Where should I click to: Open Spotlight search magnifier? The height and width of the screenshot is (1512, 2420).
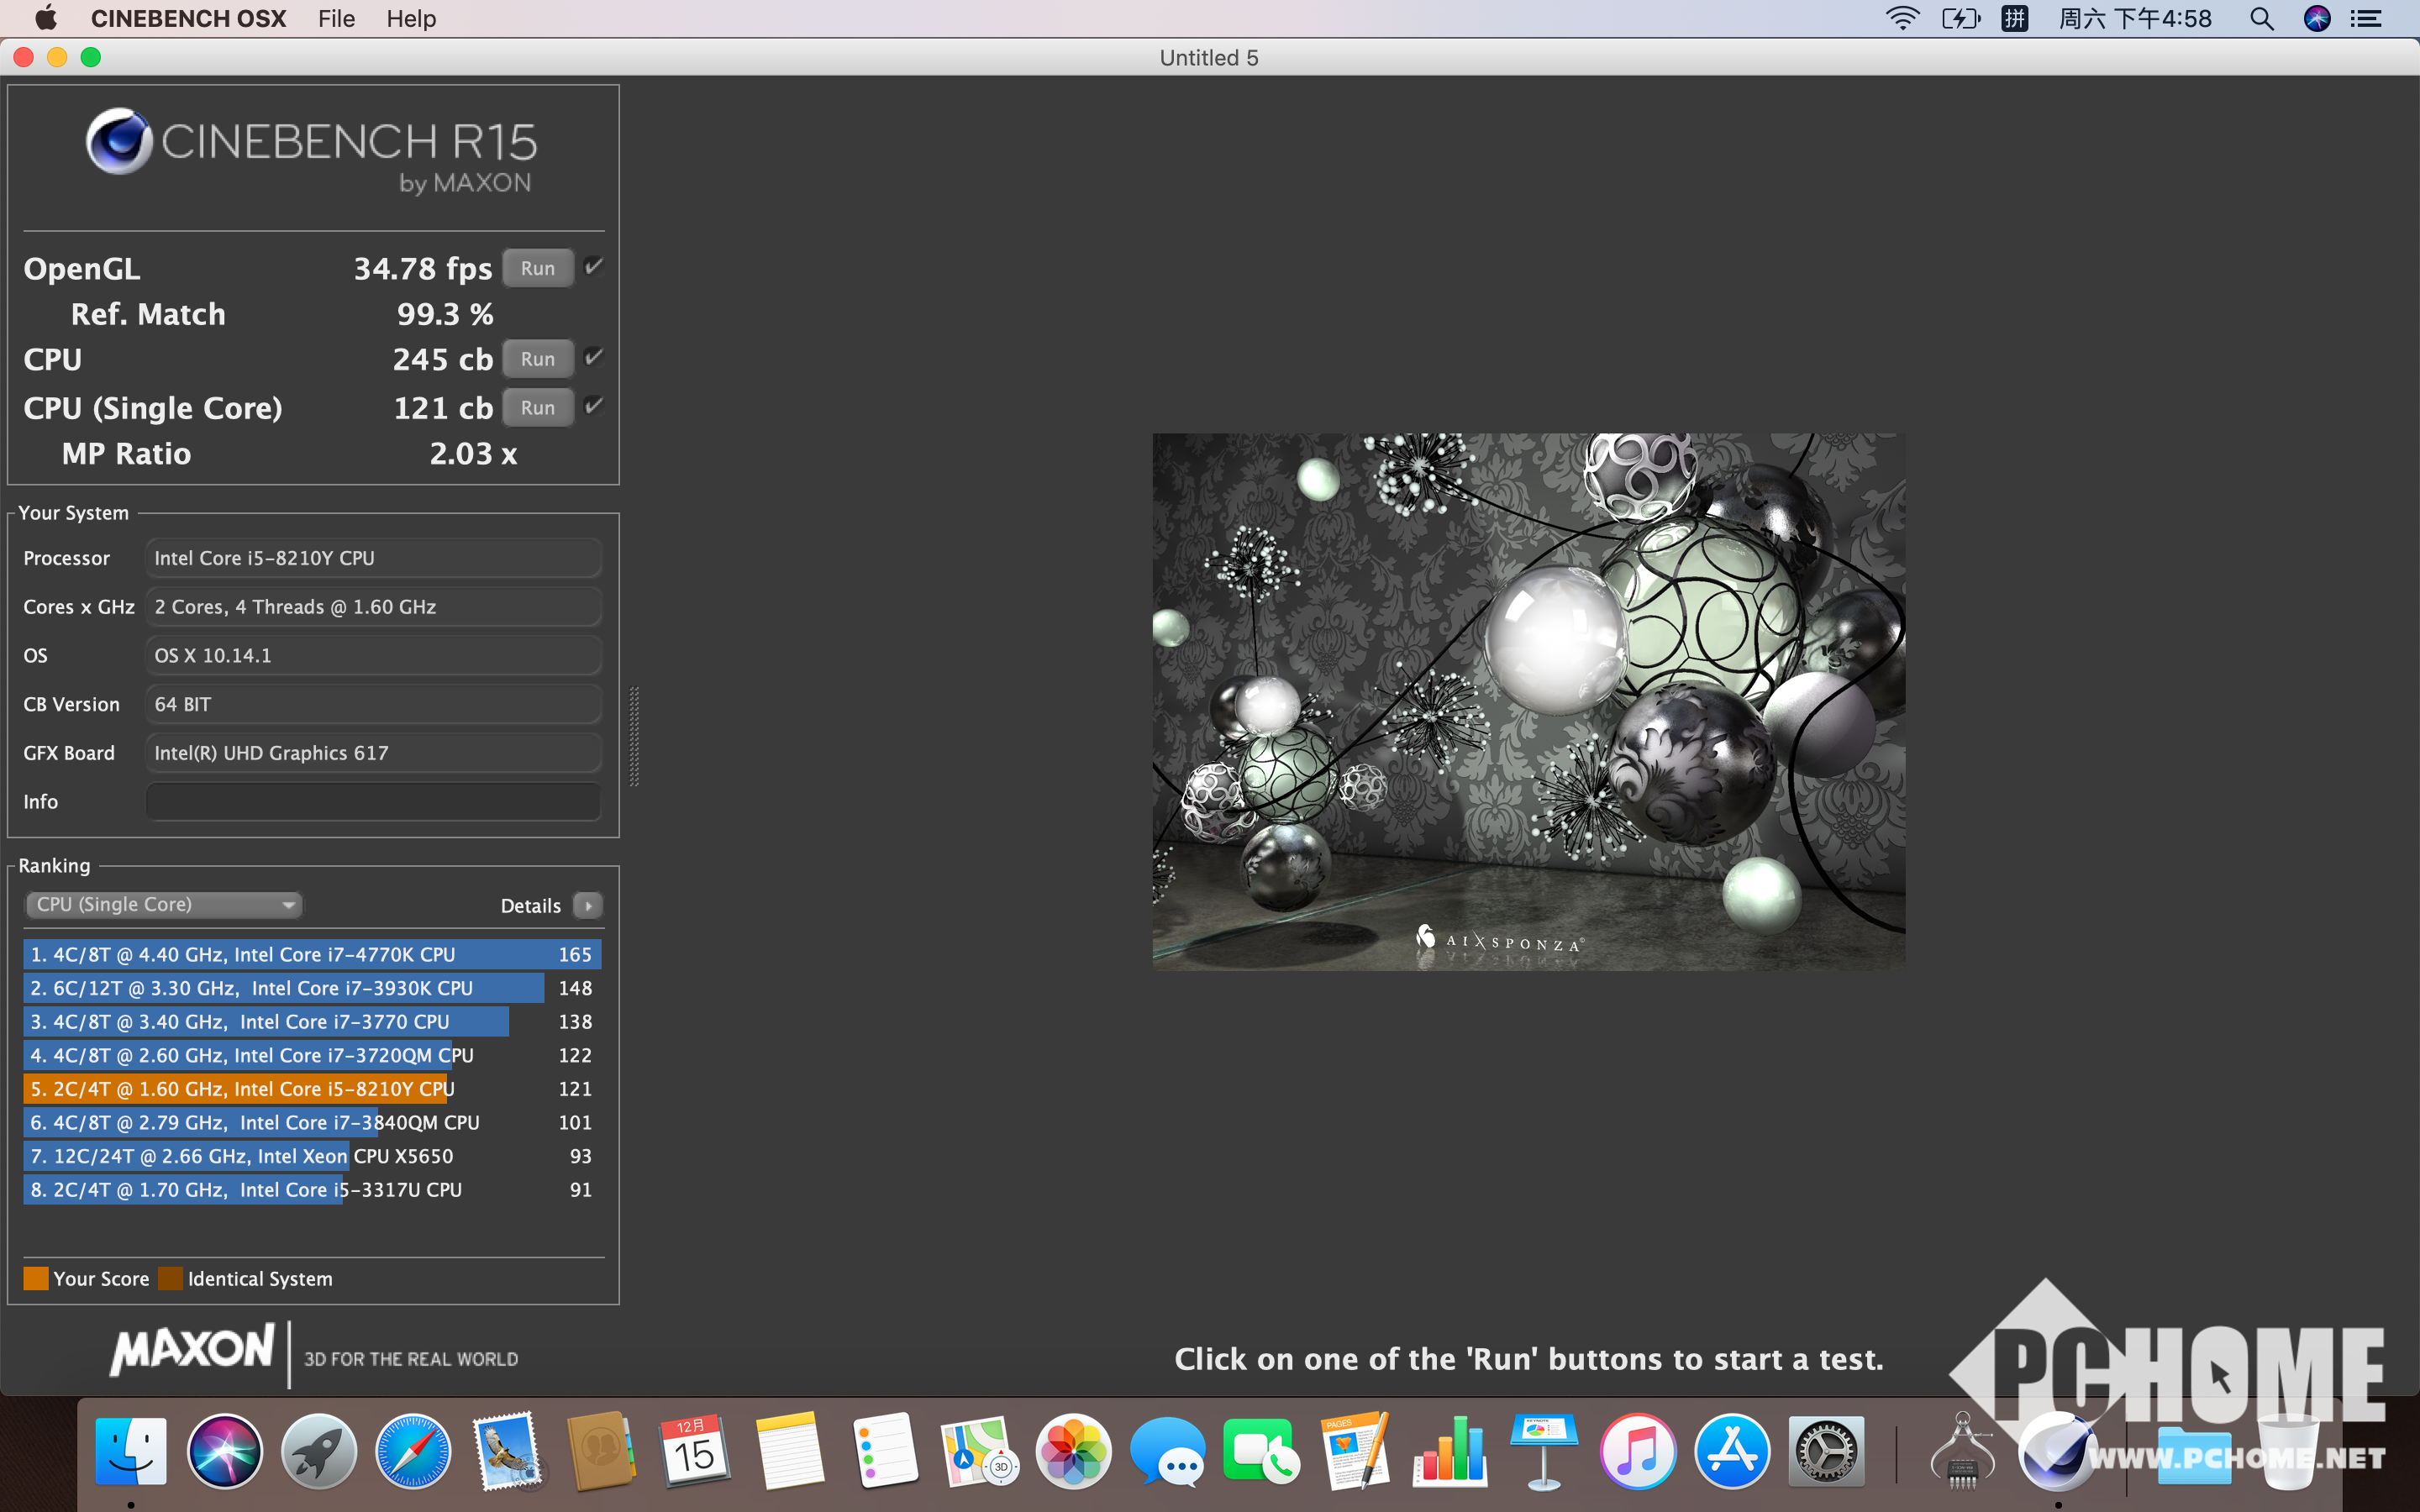pos(2262,18)
